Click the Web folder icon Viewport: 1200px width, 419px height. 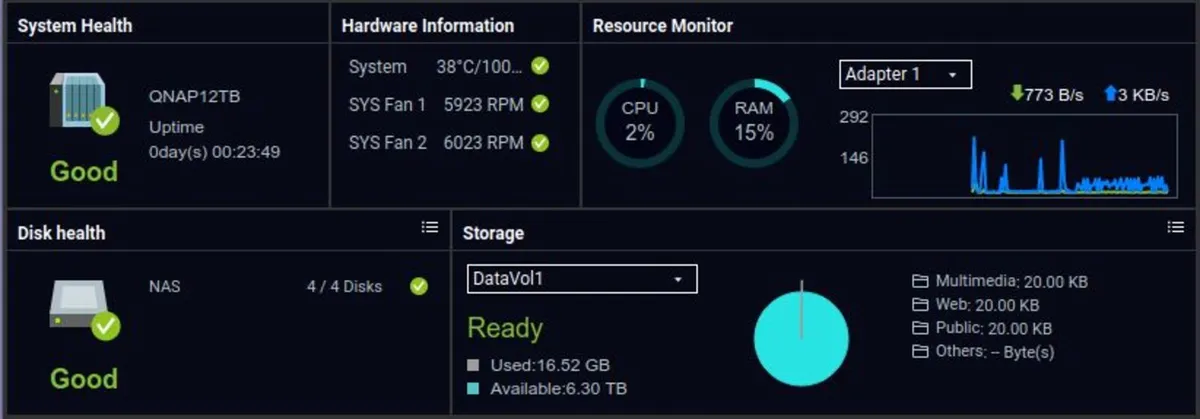click(920, 305)
